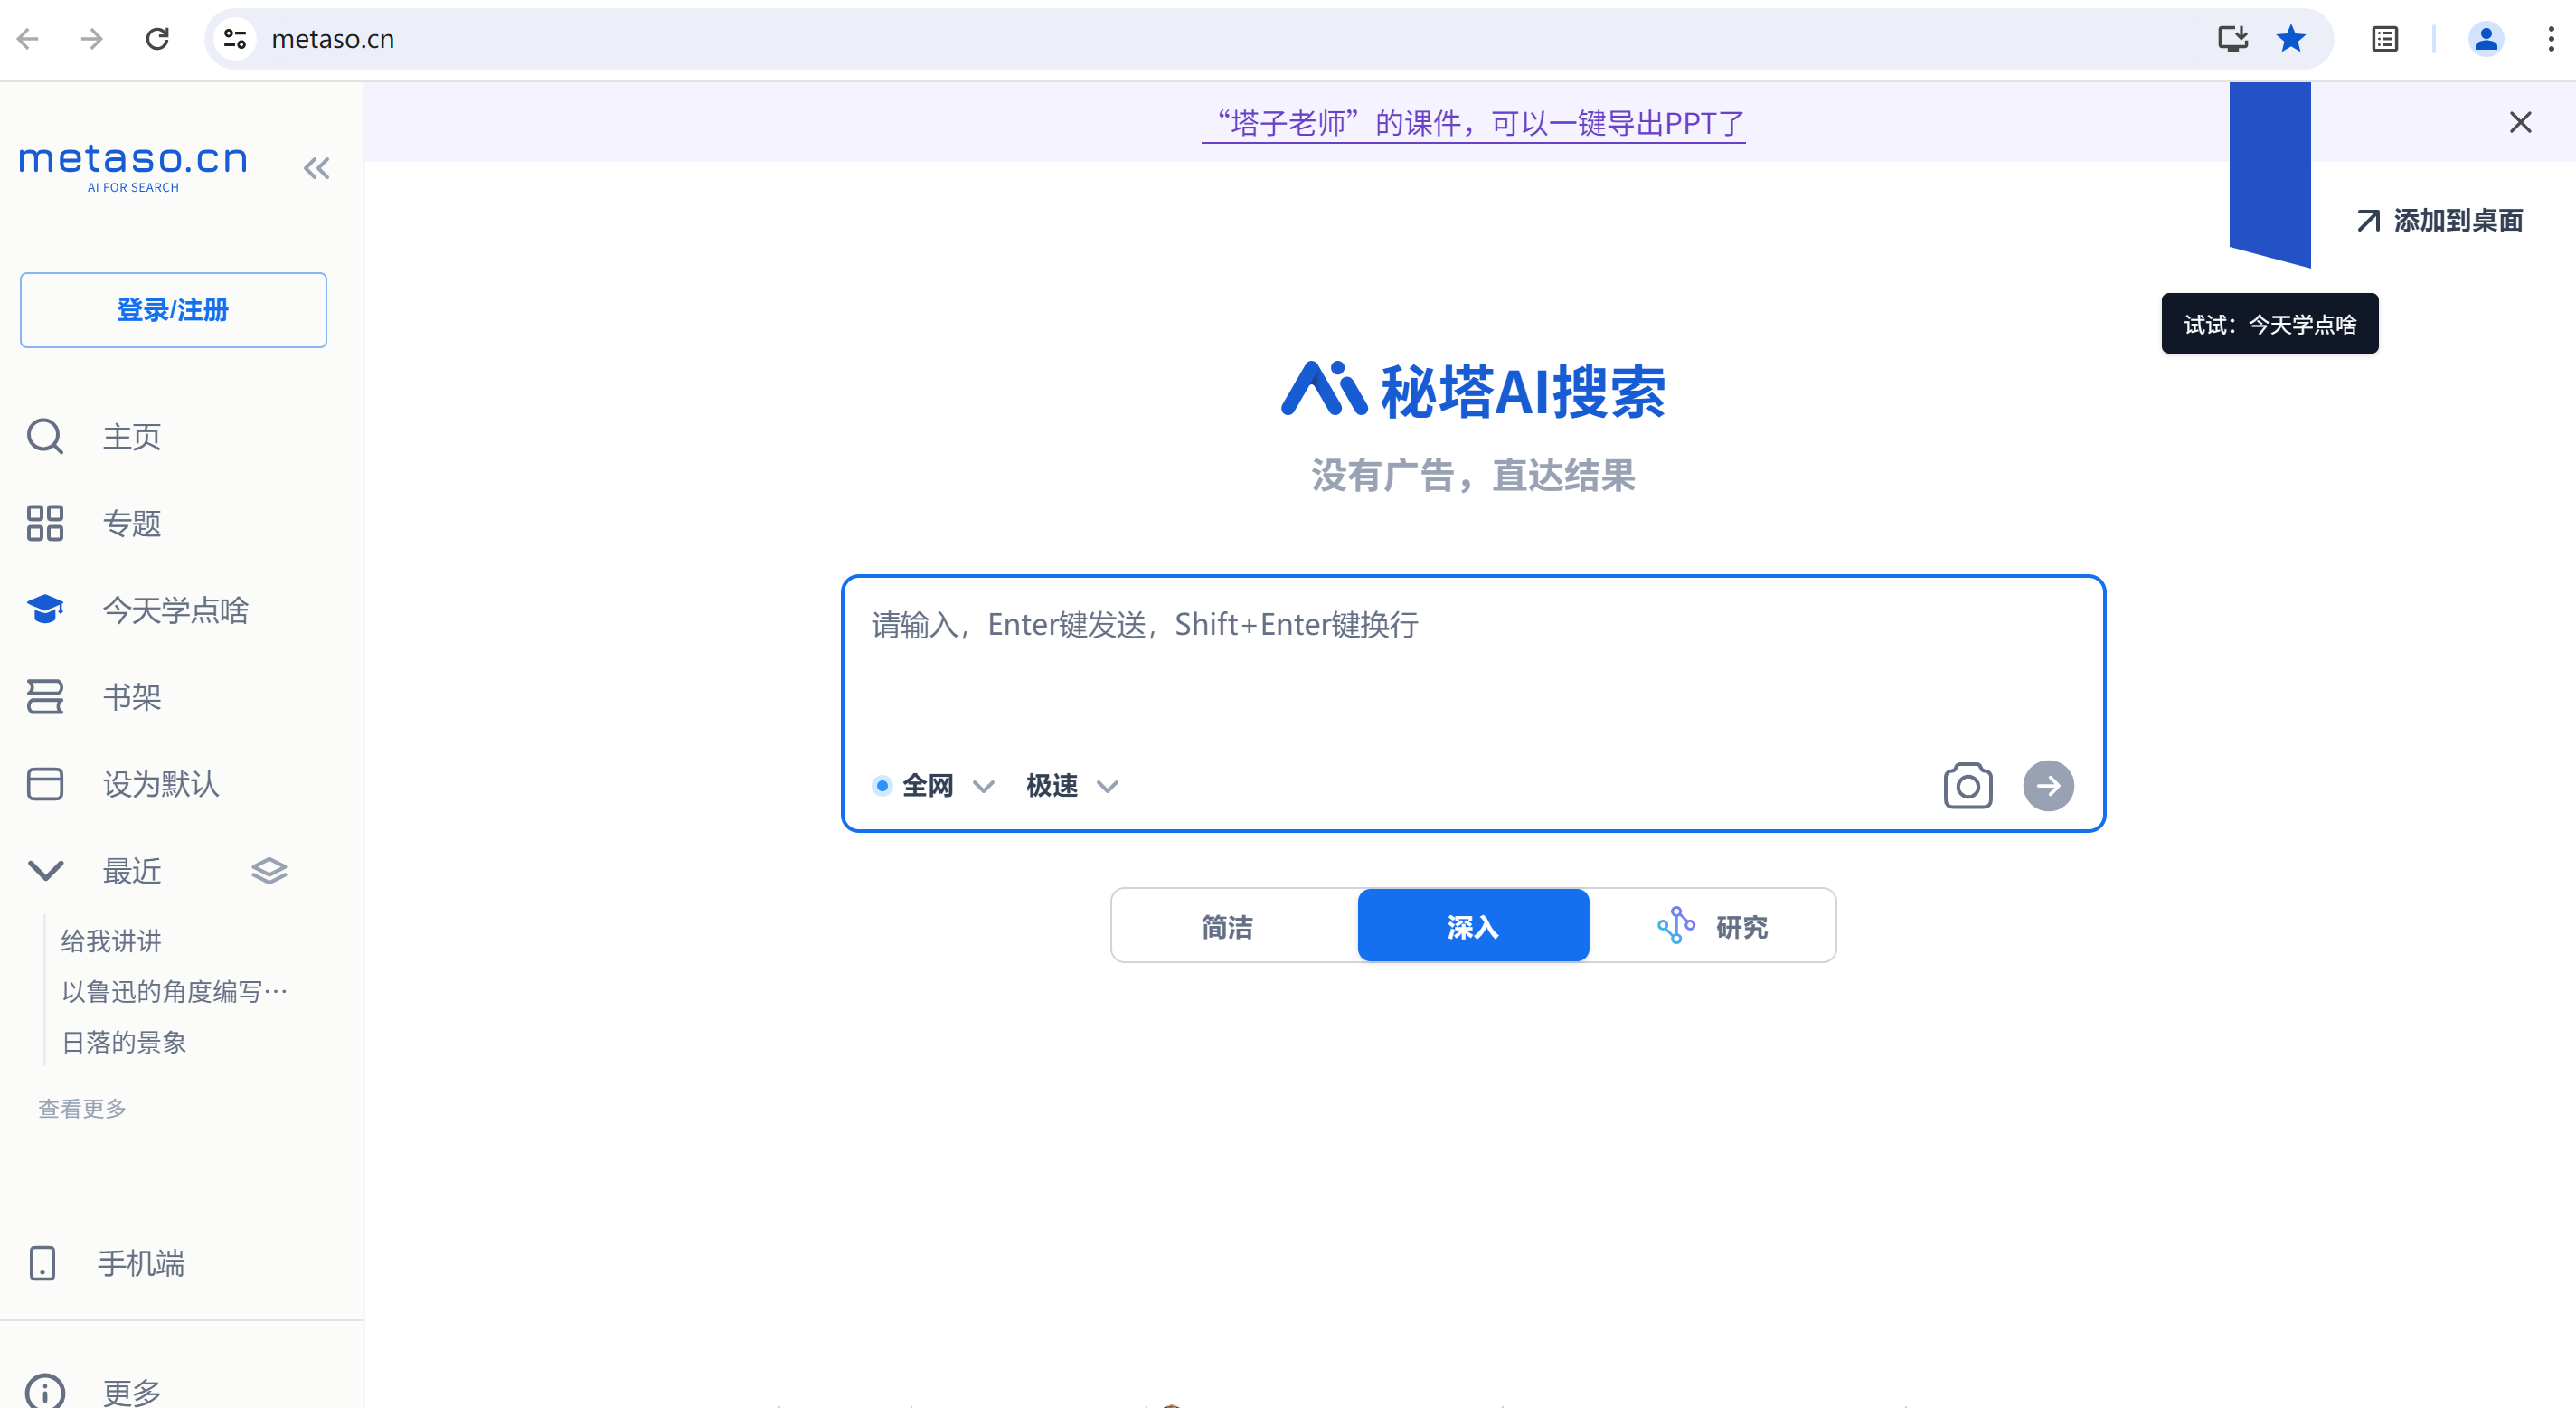Open the 书架 bookshelf icon
The height and width of the screenshot is (1408, 2576).
pos(45,696)
